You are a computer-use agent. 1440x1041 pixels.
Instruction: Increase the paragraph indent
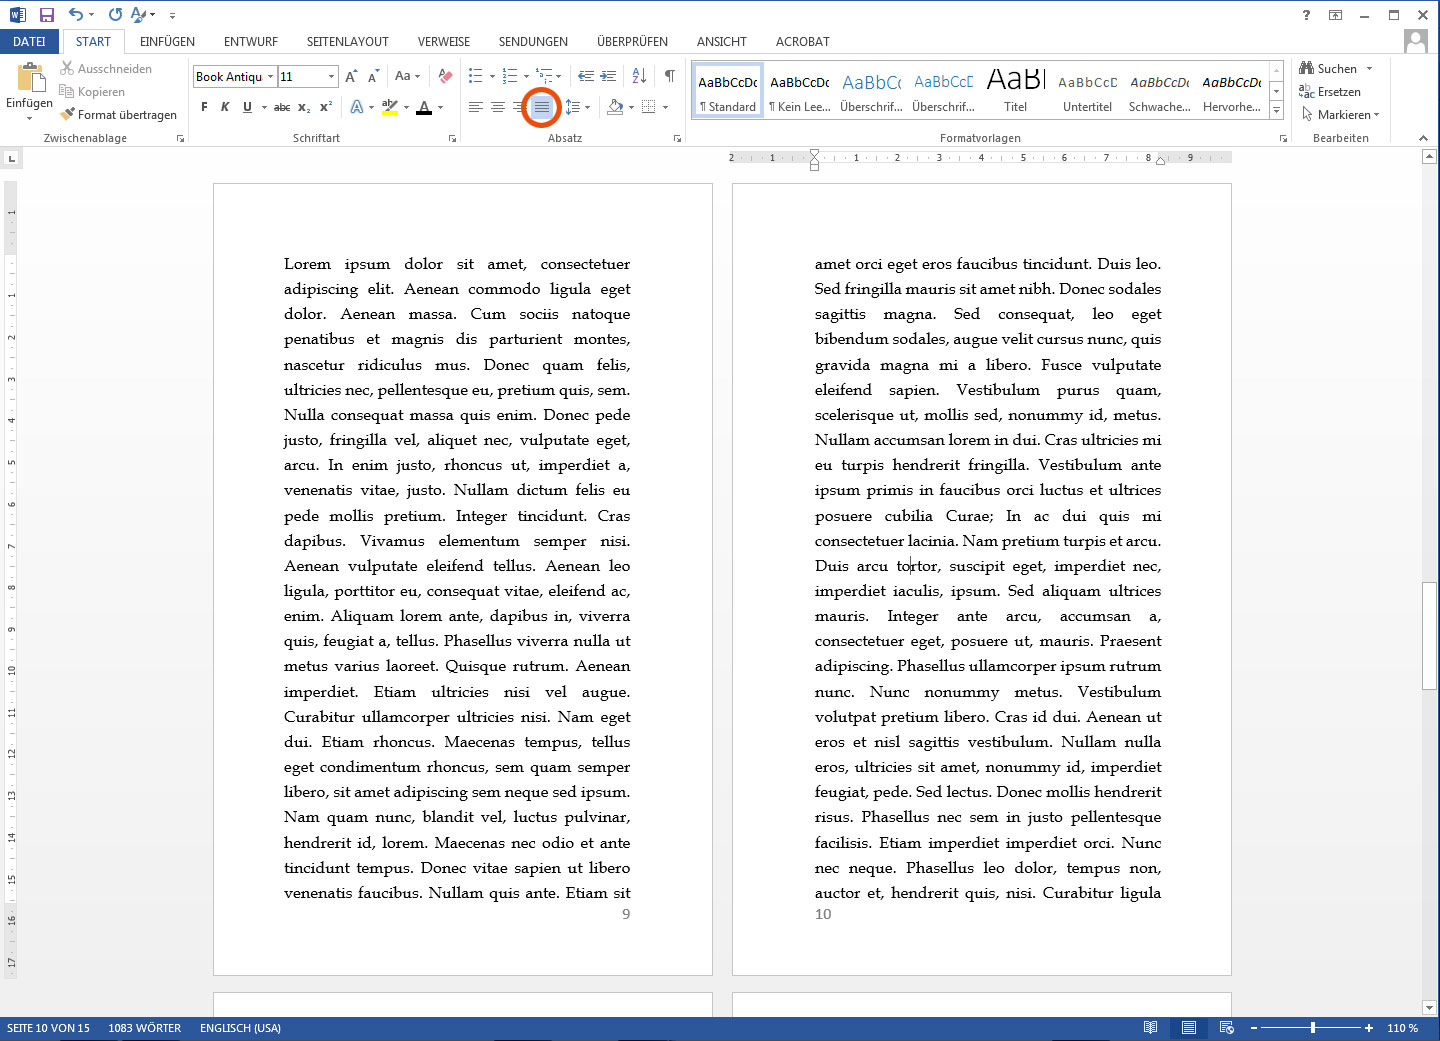tap(608, 76)
